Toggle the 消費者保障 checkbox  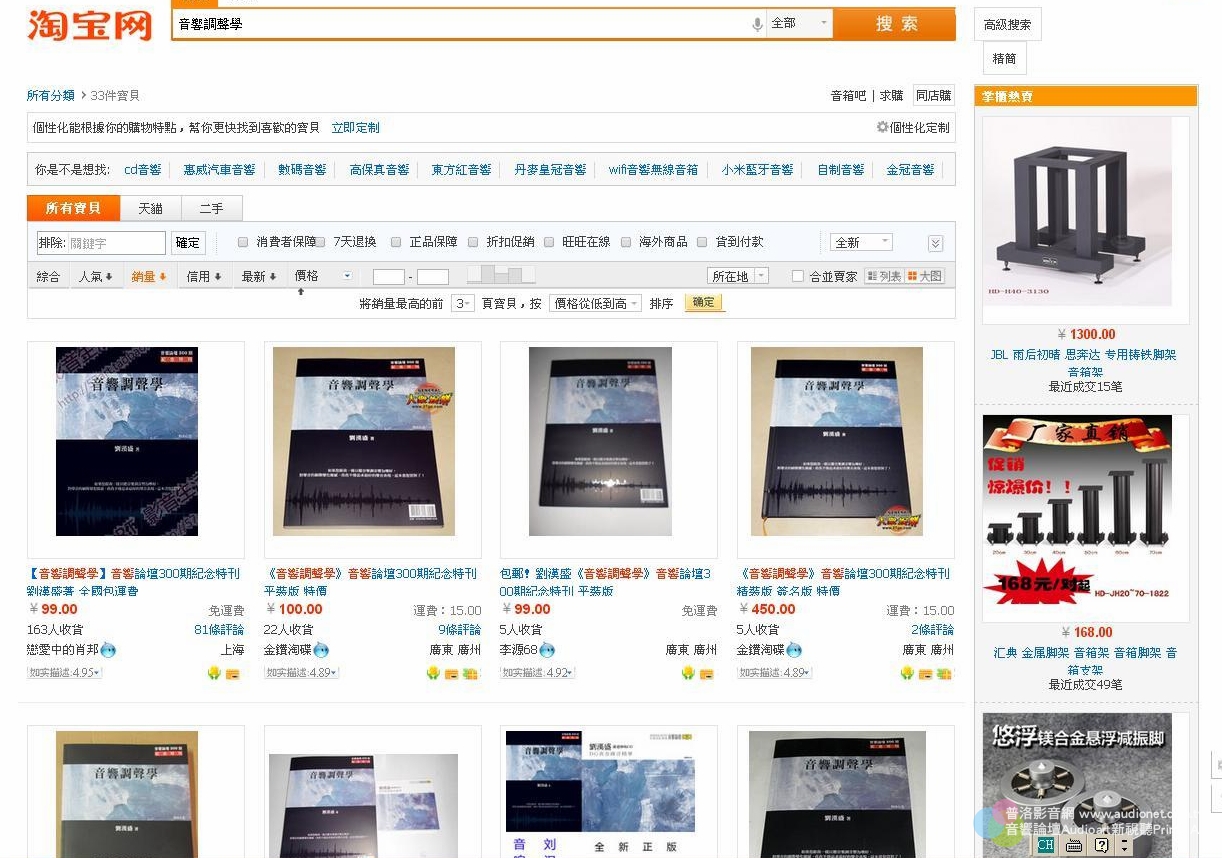tap(243, 242)
